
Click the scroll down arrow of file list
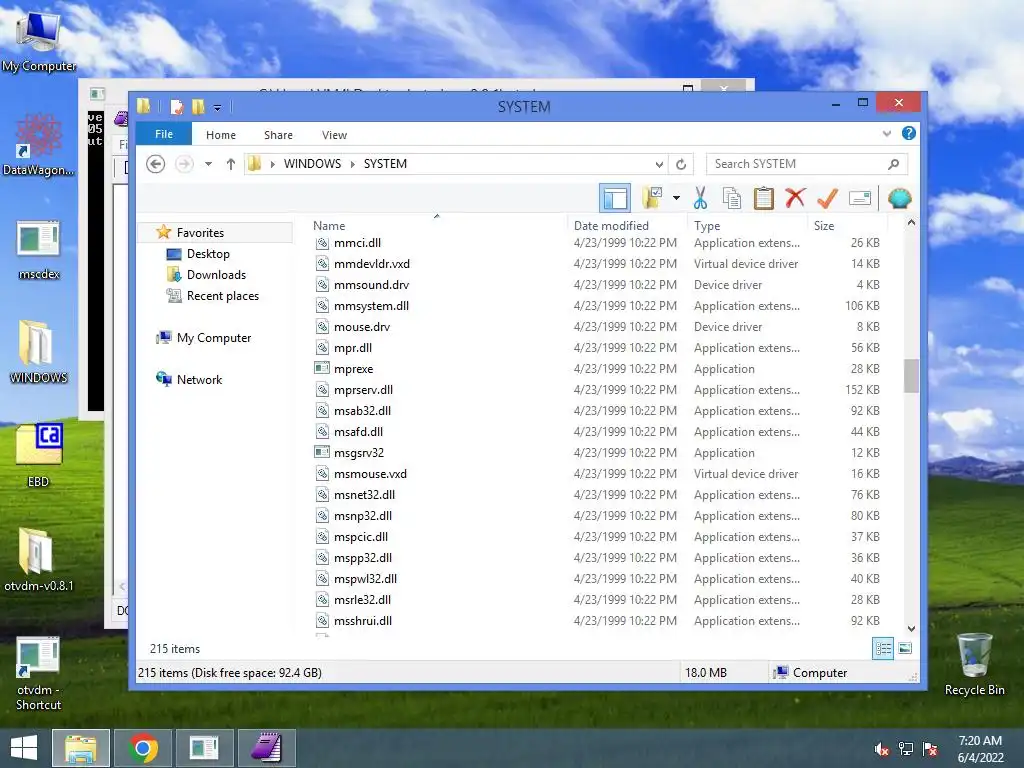pos(911,628)
